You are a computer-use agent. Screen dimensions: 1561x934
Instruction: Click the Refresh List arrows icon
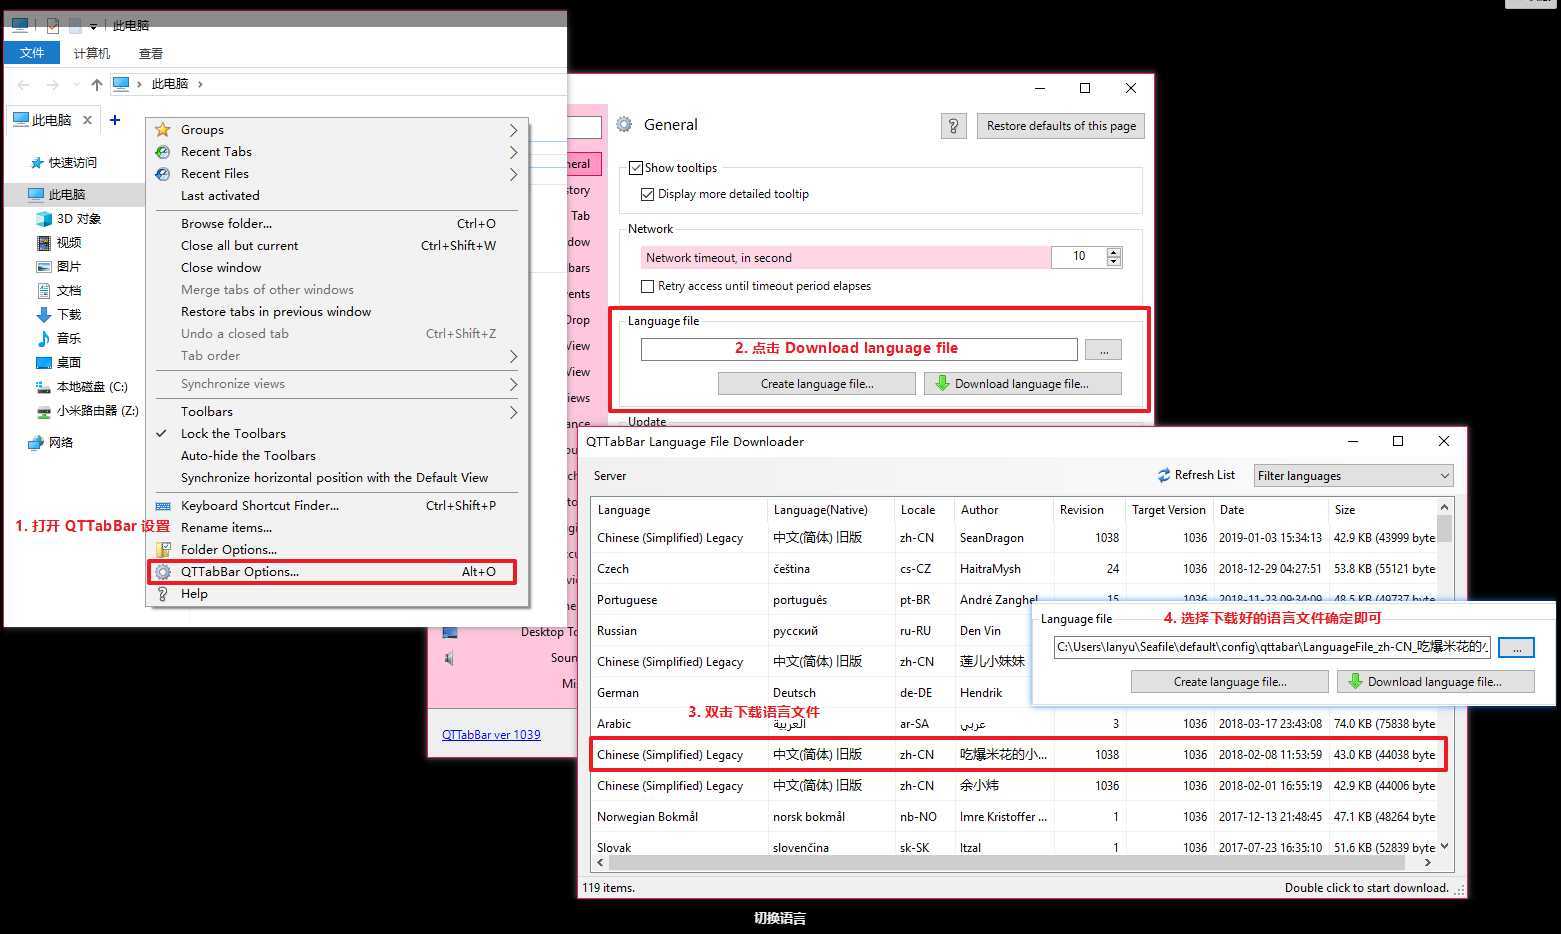pos(1164,476)
